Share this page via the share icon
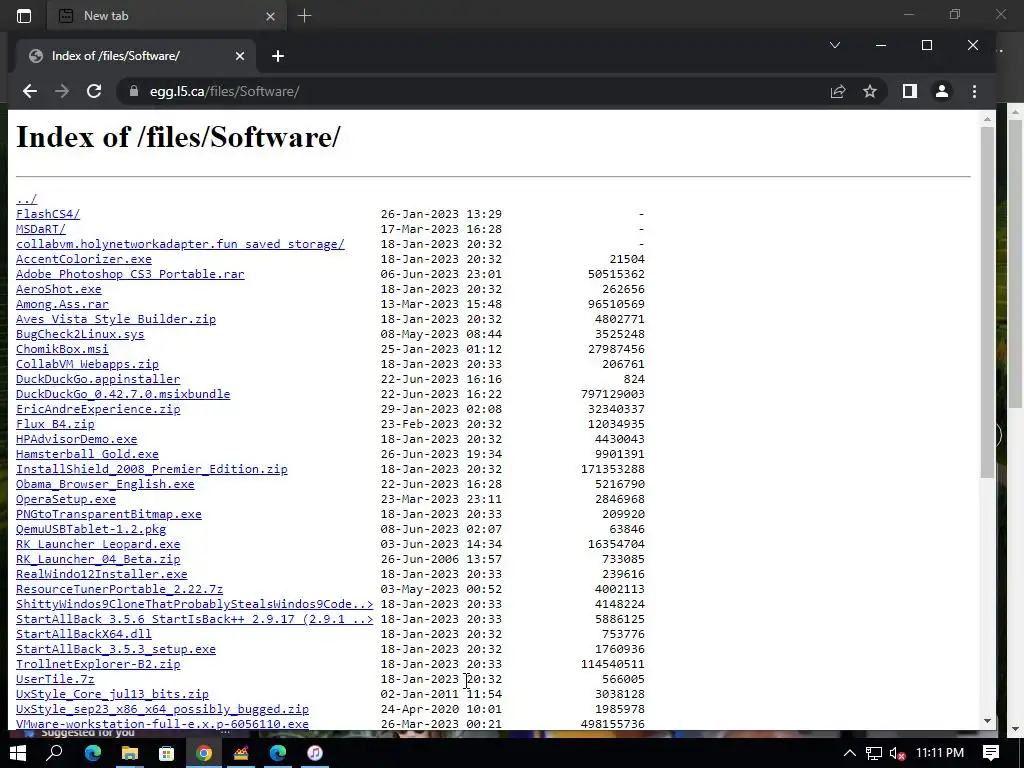Viewport: 1024px width, 768px height. click(838, 91)
